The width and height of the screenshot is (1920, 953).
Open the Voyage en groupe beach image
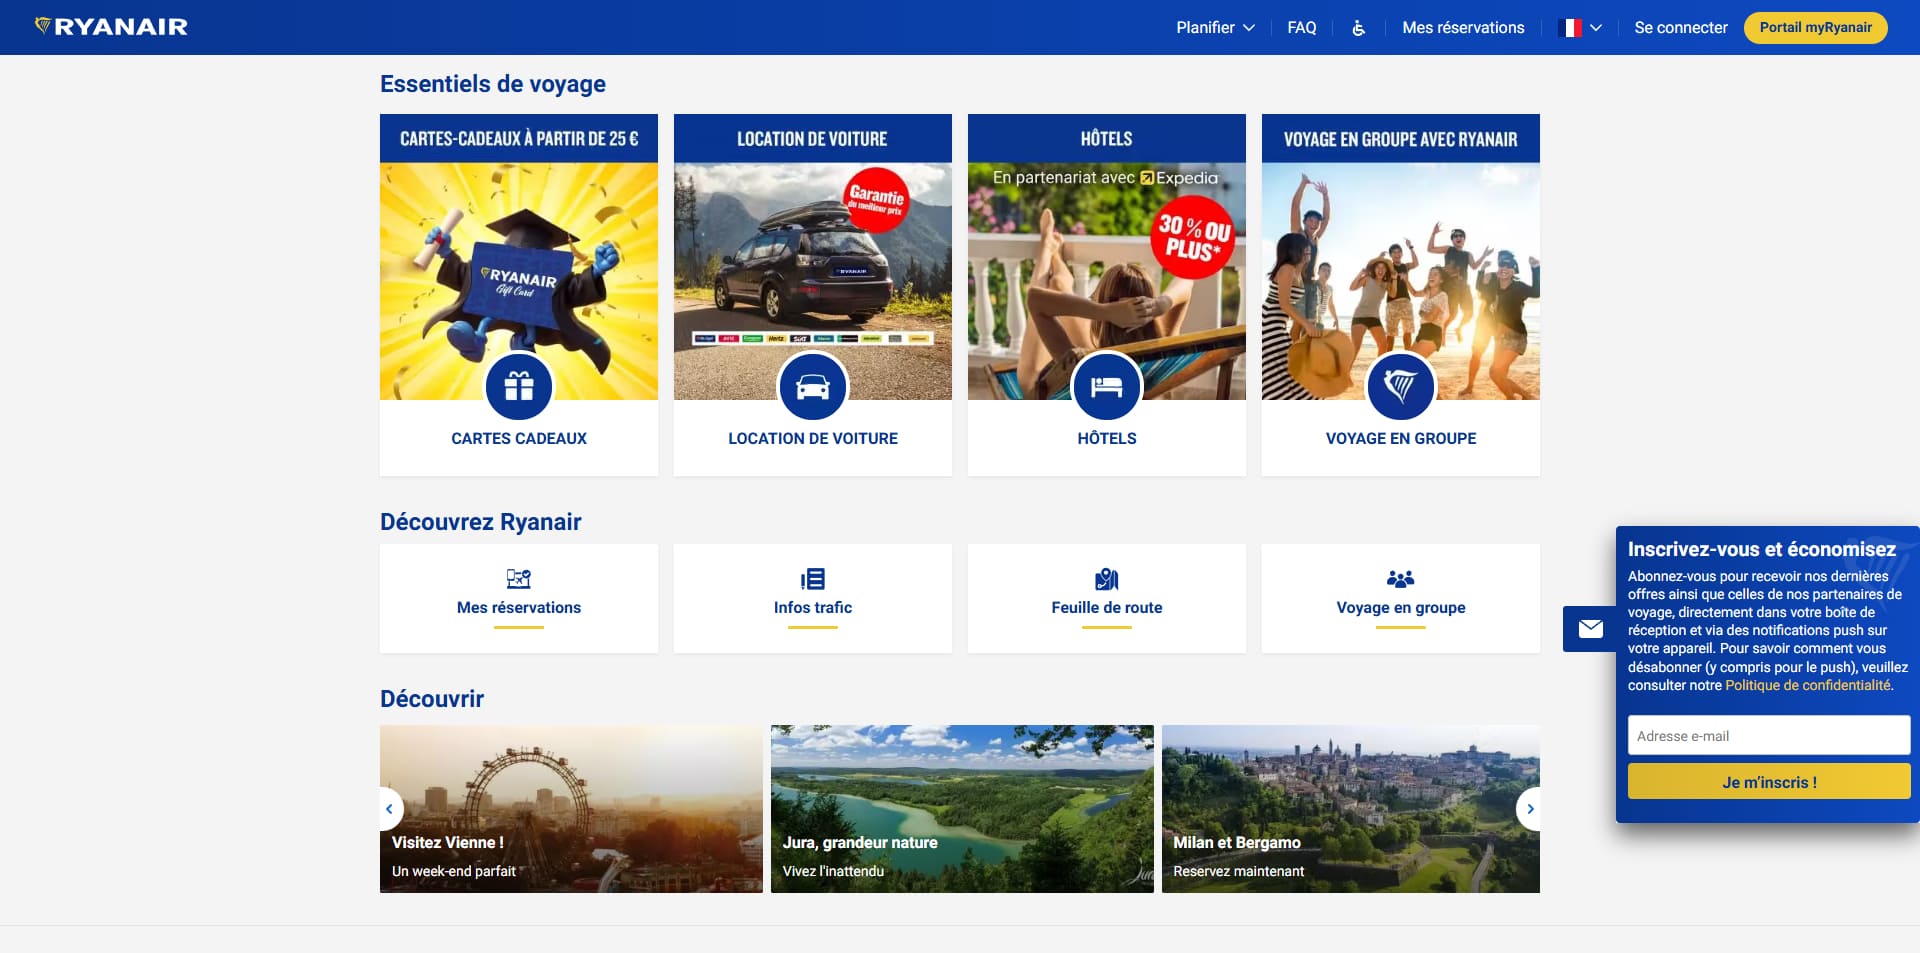(x=1401, y=281)
